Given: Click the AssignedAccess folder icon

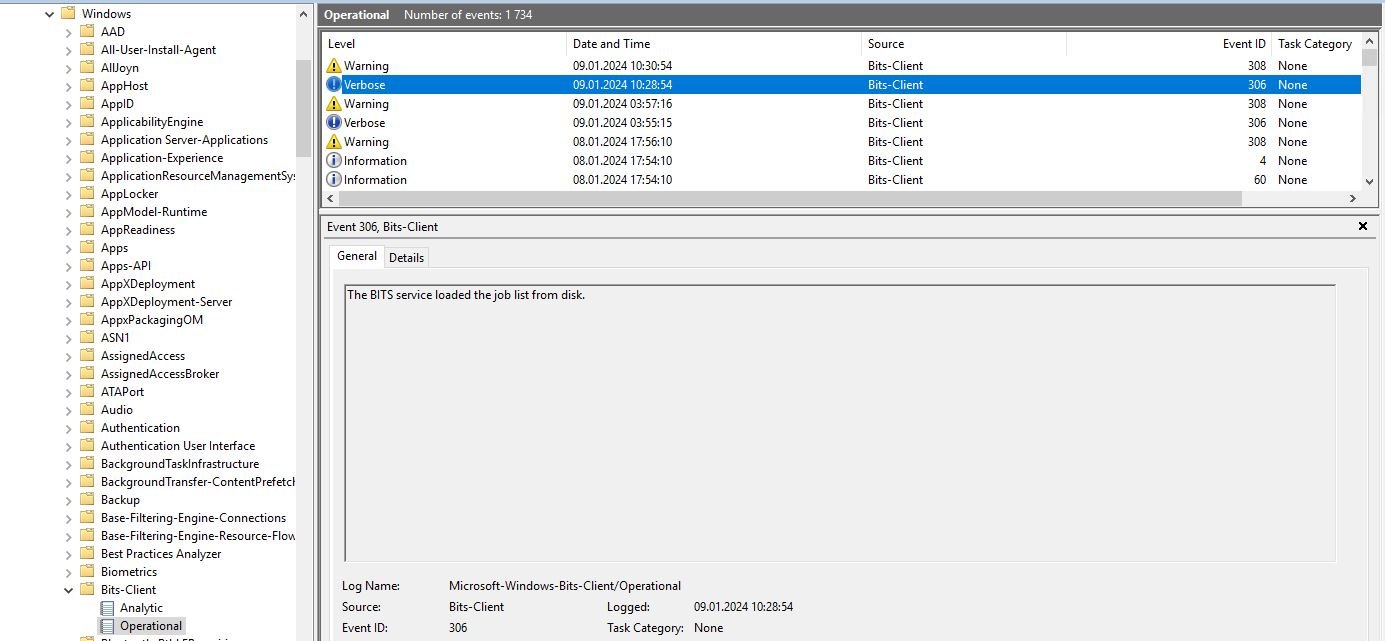Looking at the screenshot, I should (x=87, y=356).
